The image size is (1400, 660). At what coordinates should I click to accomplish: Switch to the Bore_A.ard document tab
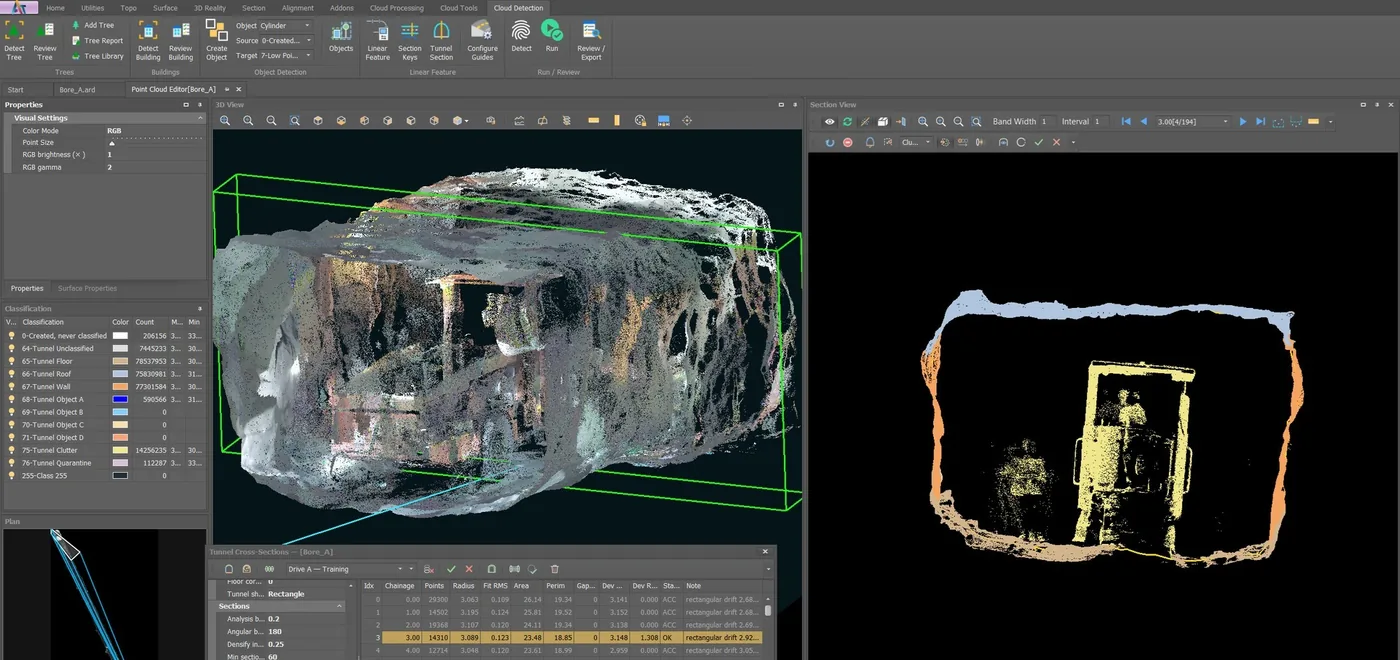coord(77,90)
